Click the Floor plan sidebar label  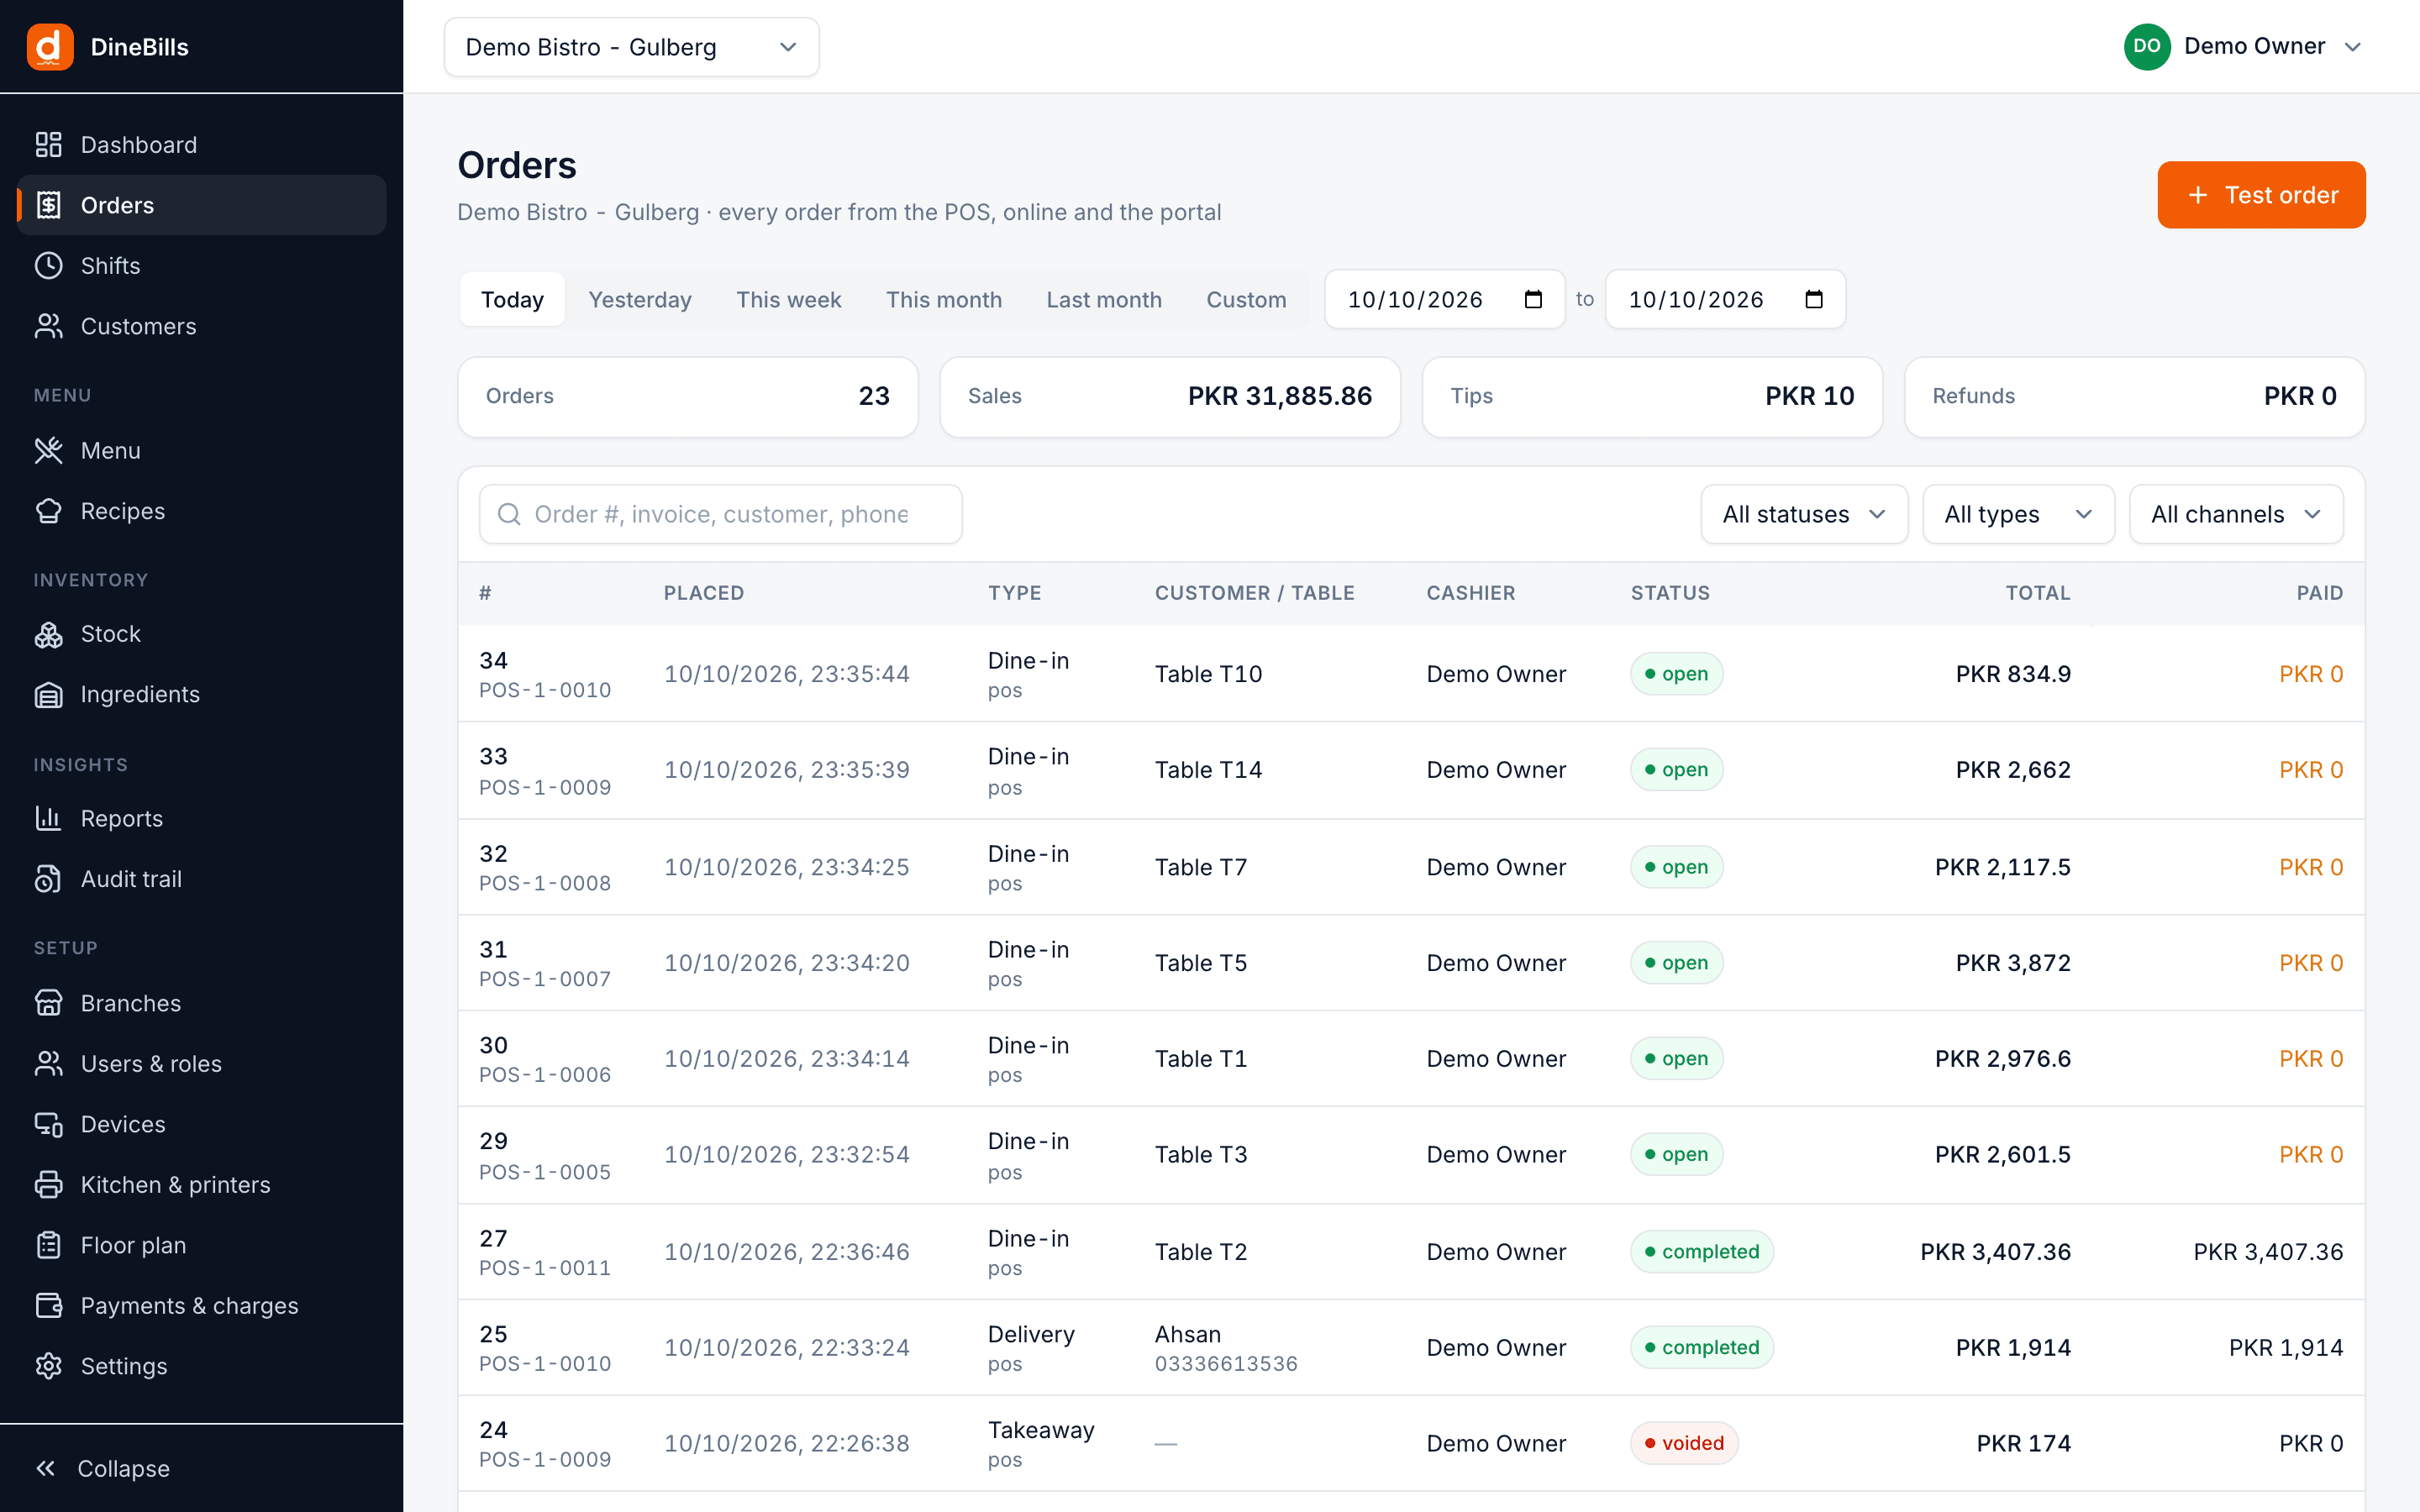[x=133, y=1245]
